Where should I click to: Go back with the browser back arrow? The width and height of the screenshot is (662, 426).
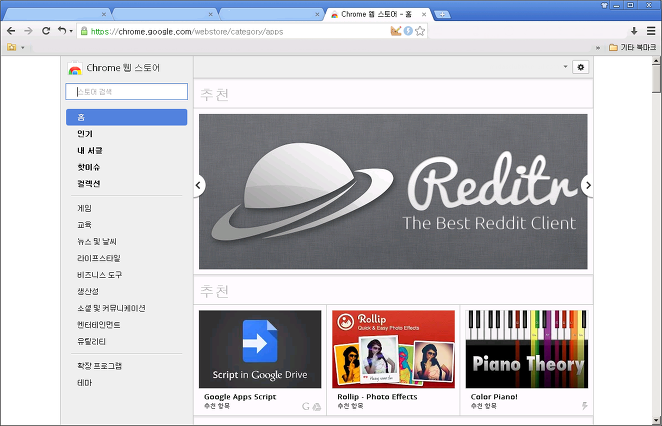11,31
